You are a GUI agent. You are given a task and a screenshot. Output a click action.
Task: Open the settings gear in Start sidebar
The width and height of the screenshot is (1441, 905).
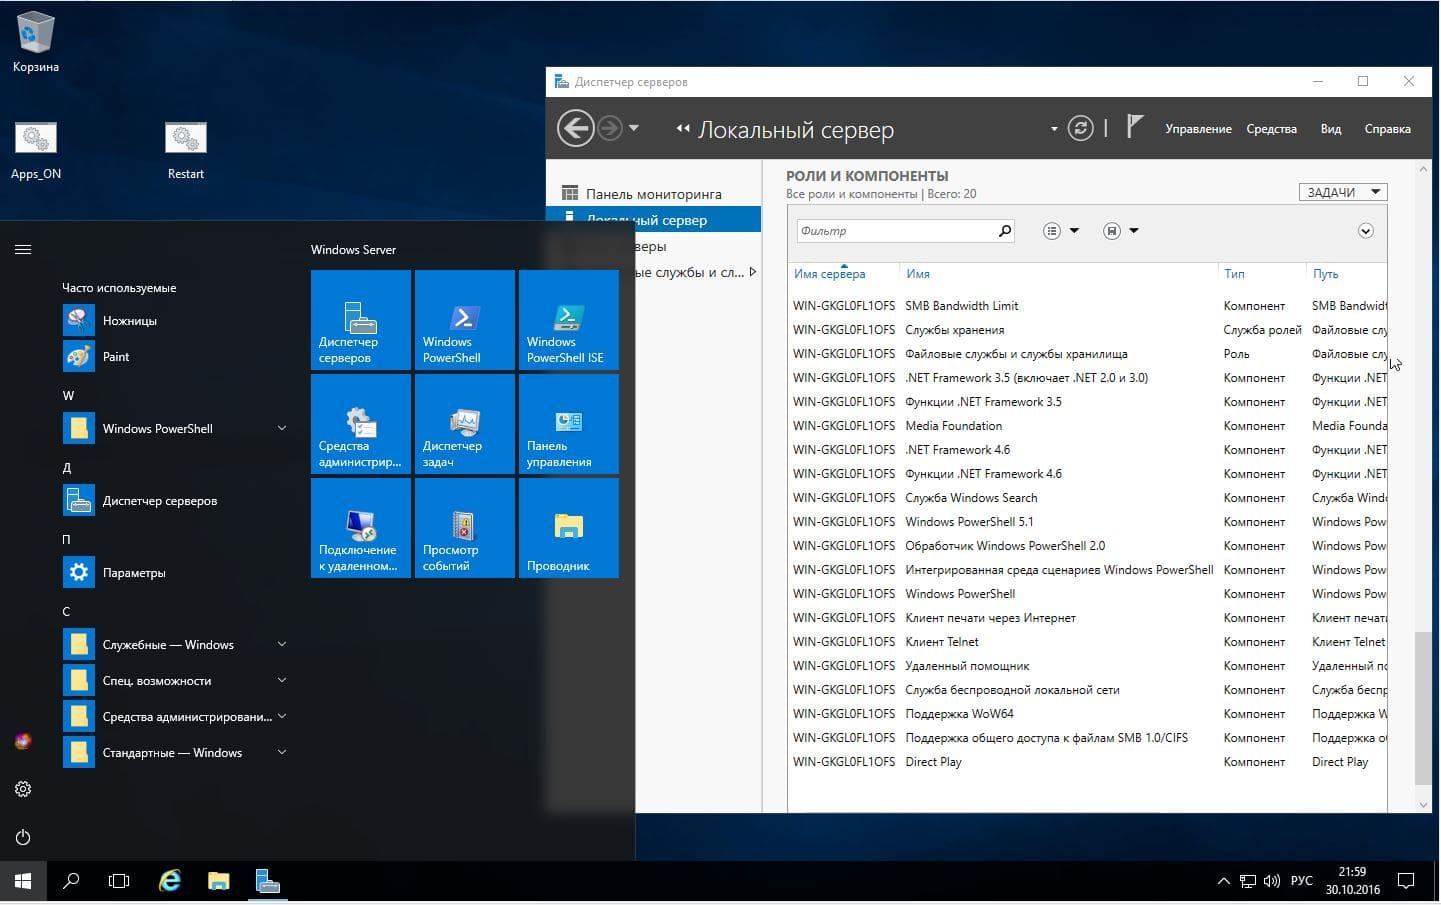[x=23, y=789]
